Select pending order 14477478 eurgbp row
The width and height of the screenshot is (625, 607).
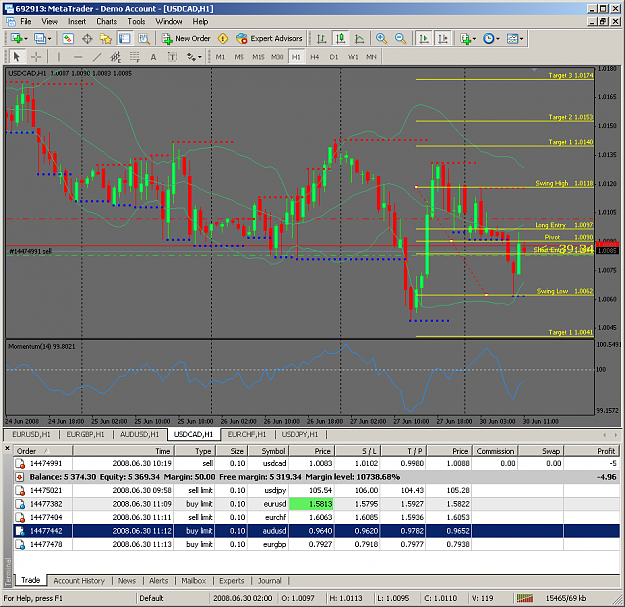316,544
